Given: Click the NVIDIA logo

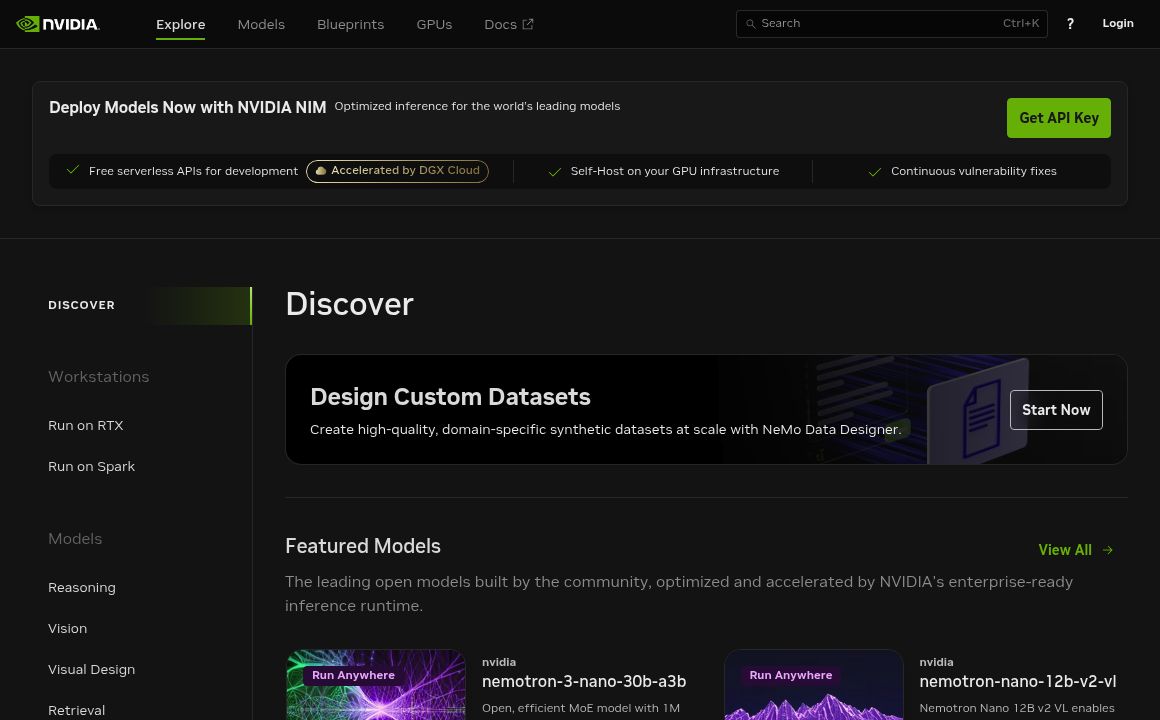Looking at the screenshot, I should (x=57, y=23).
